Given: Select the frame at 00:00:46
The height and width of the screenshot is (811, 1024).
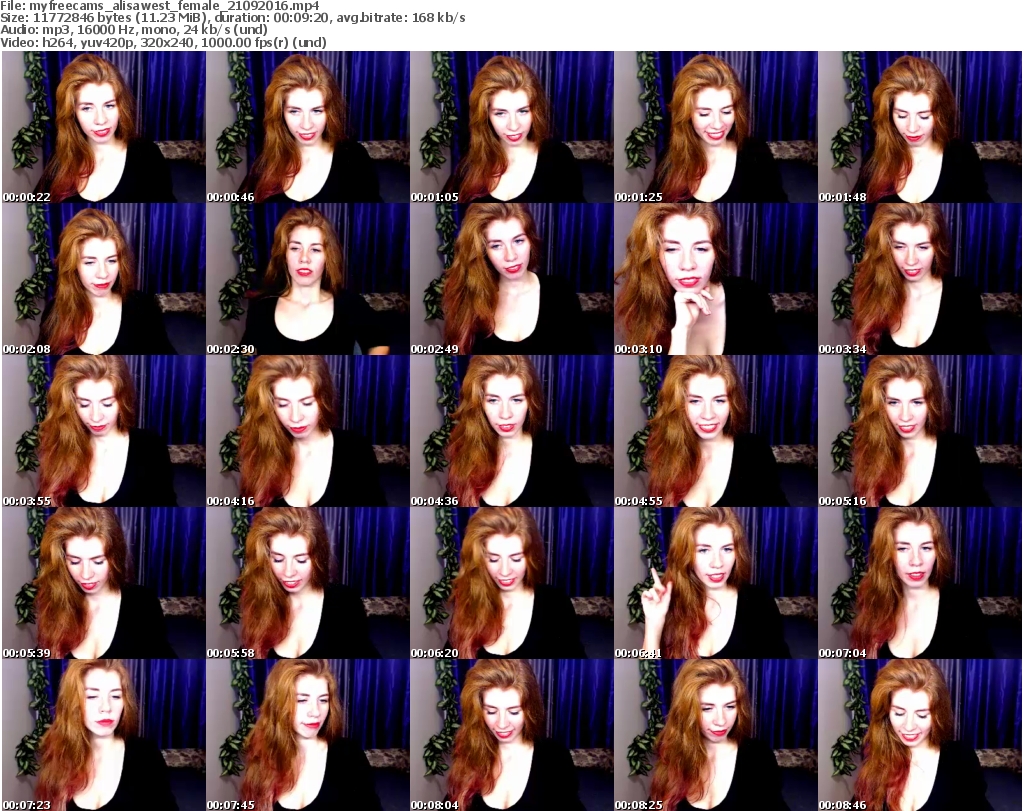Looking at the screenshot, I should tap(307, 127).
